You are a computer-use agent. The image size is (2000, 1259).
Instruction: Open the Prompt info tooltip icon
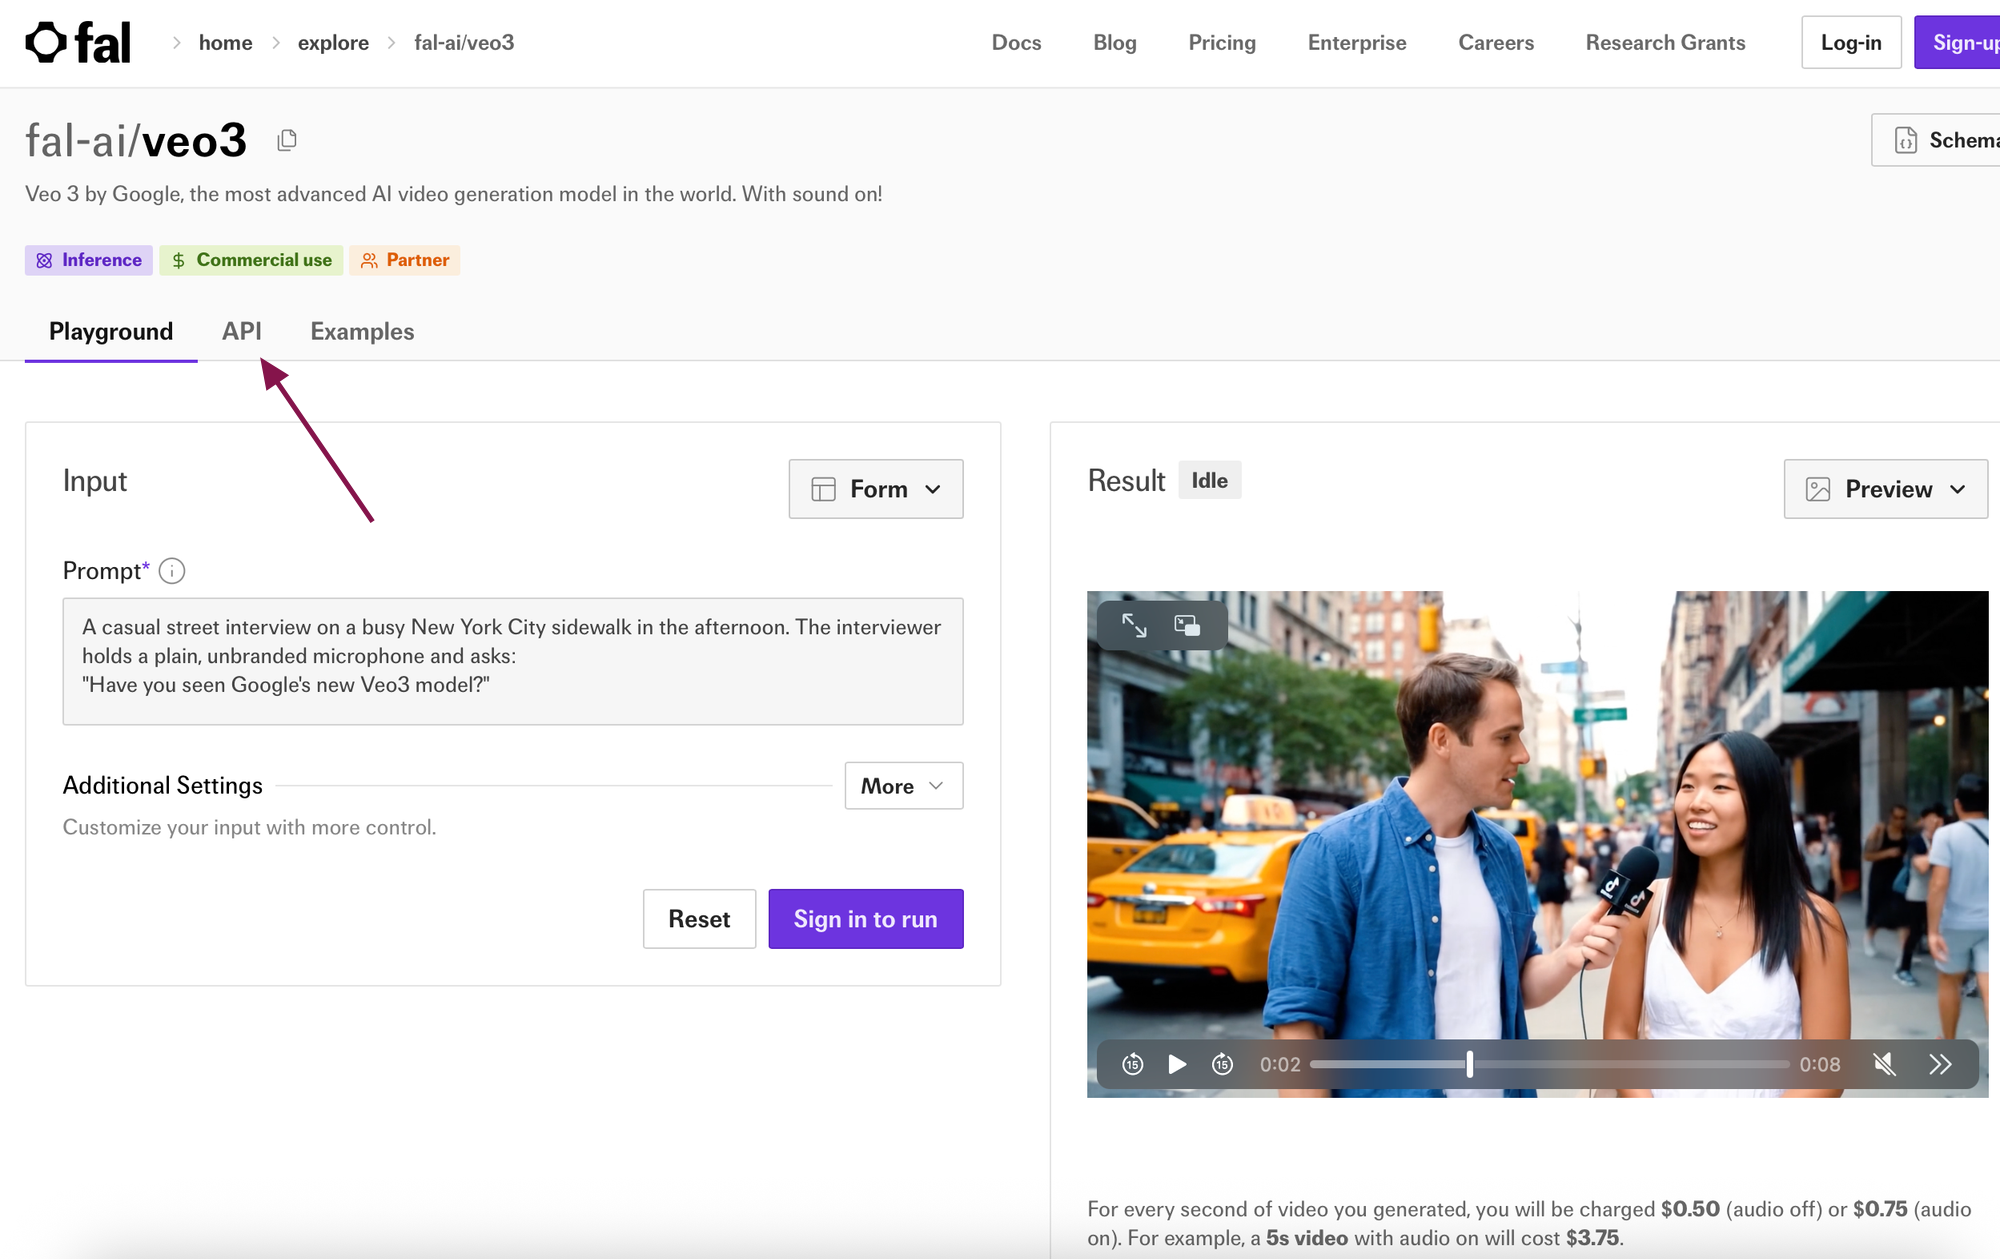[172, 571]
